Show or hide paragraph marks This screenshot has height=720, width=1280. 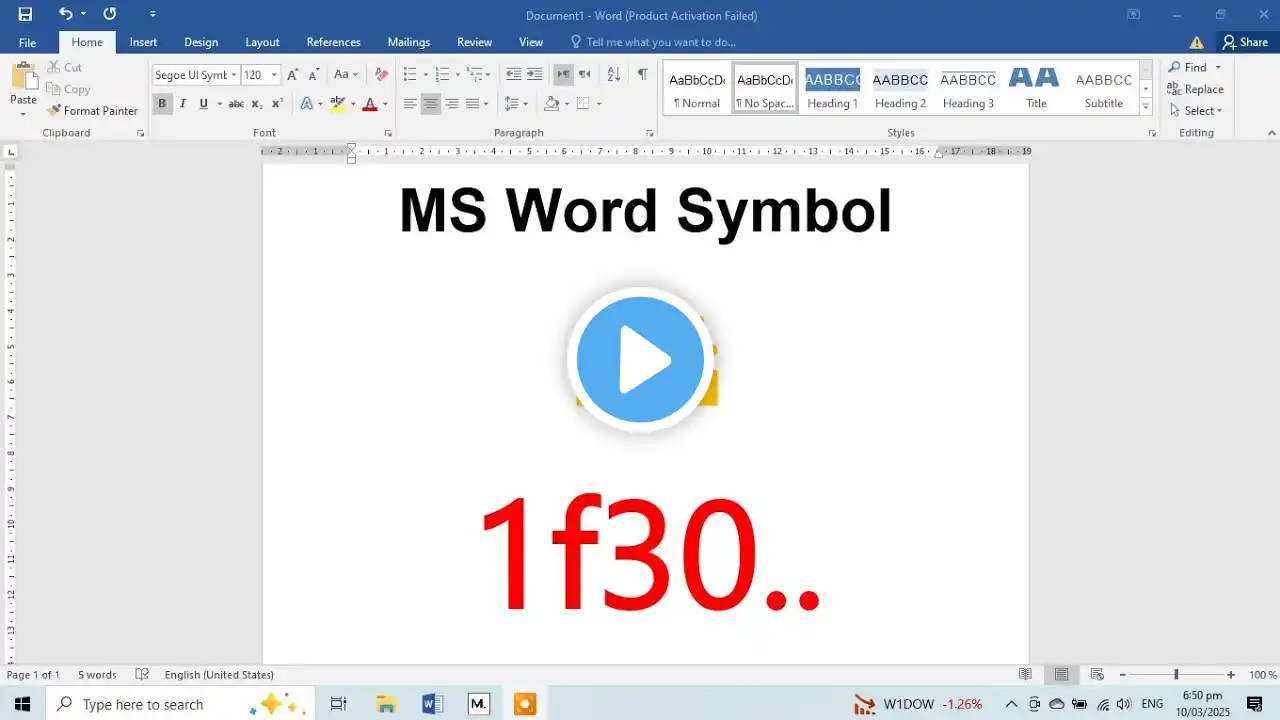click(642, 75)
